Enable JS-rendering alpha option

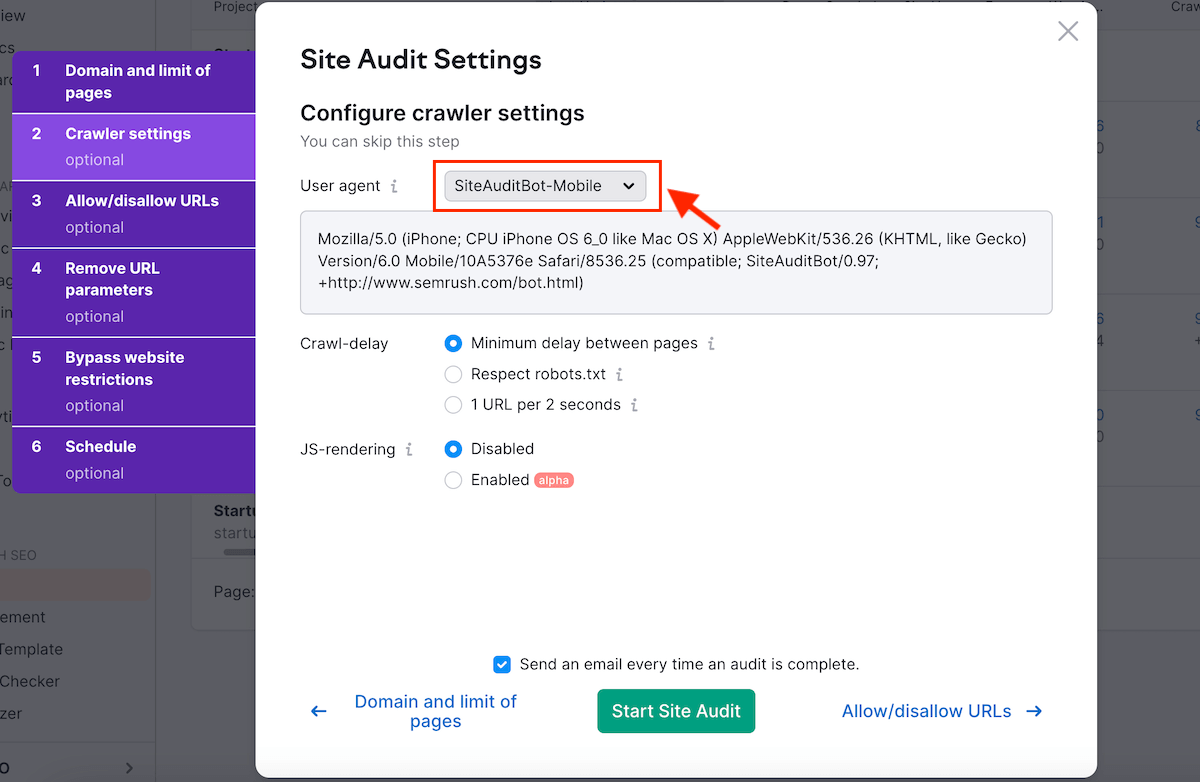click(453, 481)
